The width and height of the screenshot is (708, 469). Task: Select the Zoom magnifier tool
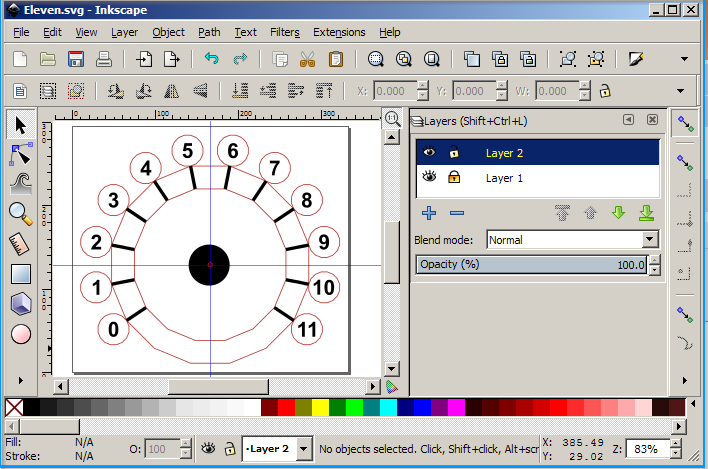(x=21, y=213)
